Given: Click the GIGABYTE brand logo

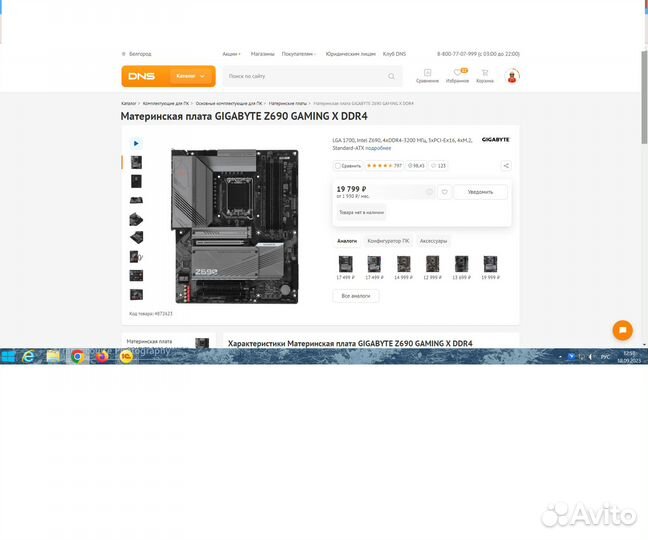Looking at the screenshot, I should (496, 140).
